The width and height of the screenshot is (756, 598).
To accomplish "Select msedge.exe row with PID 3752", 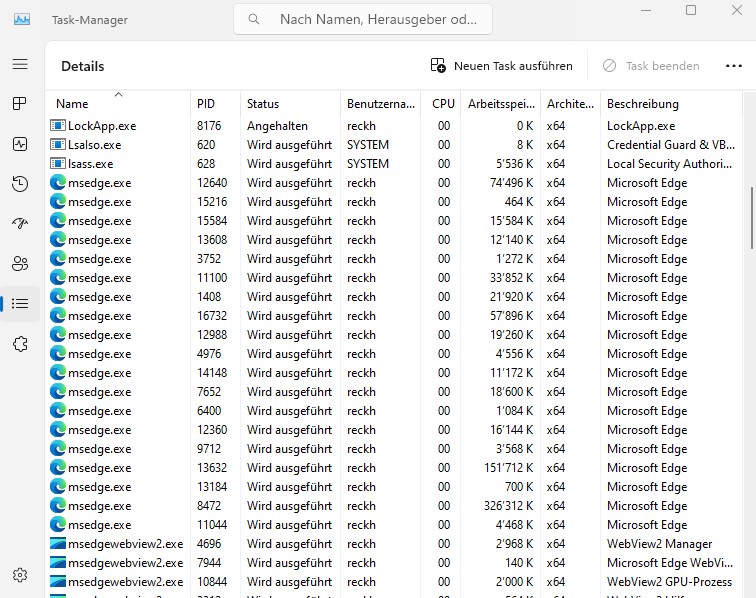I will [x=394, y=259].
